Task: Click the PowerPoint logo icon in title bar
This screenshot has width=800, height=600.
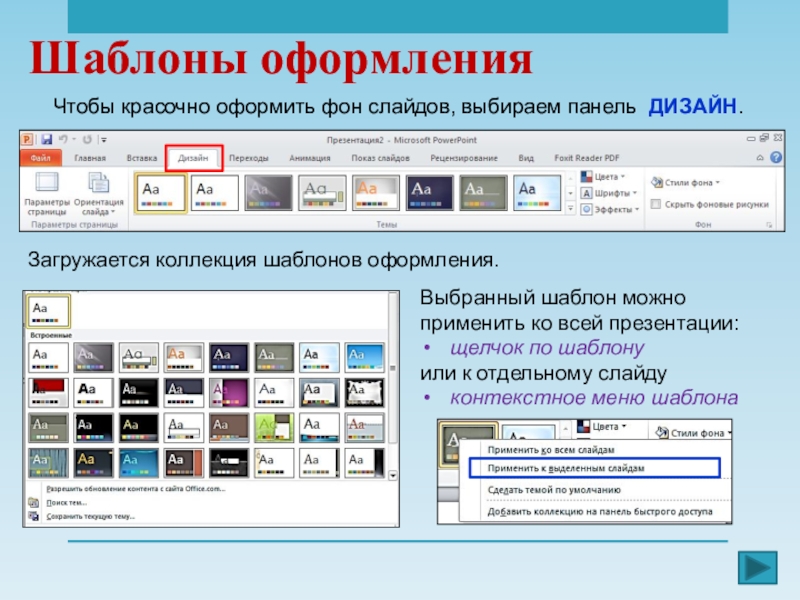Action: click(27, 139)
